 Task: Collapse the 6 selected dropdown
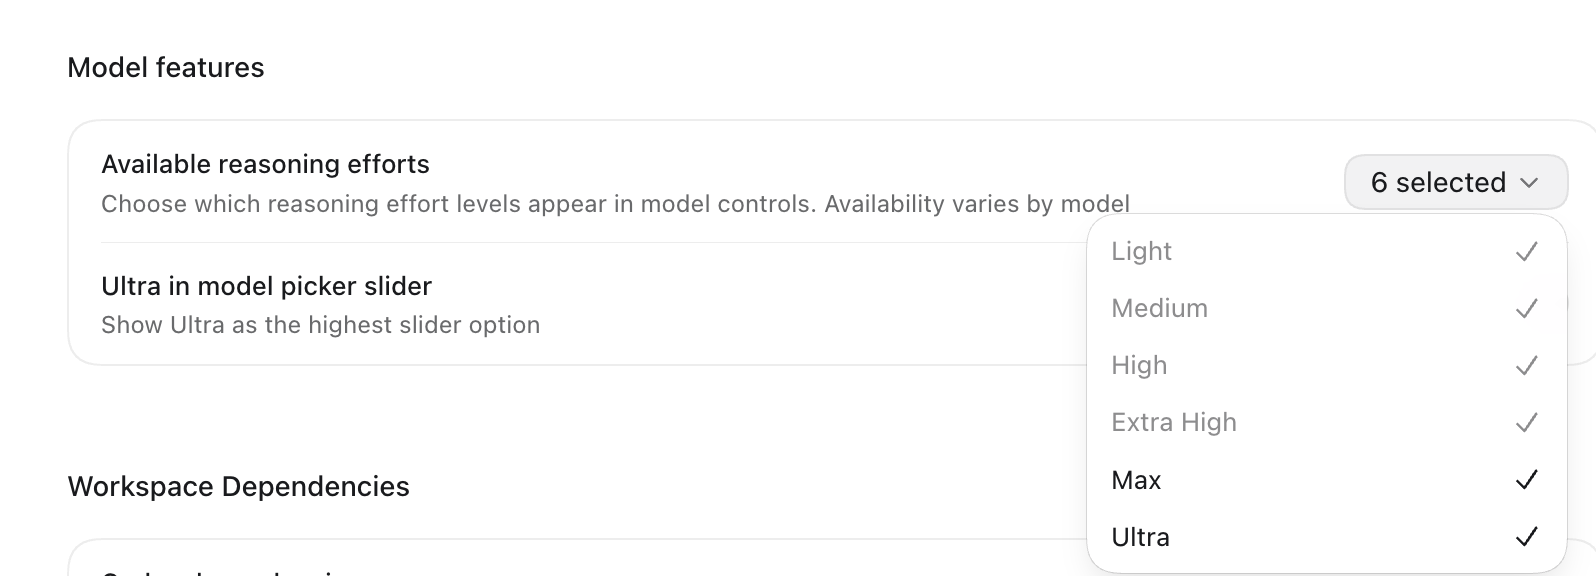coord(1456,182)
